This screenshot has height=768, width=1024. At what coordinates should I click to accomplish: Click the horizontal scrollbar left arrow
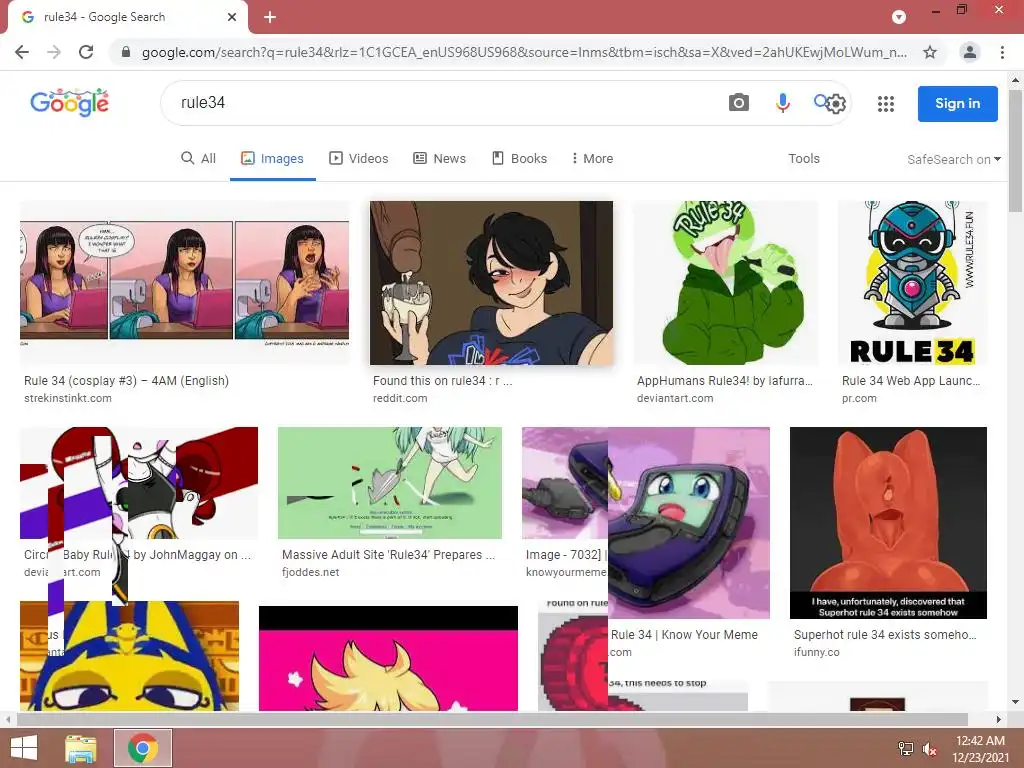pyautogui.click(x=8, y=719)
